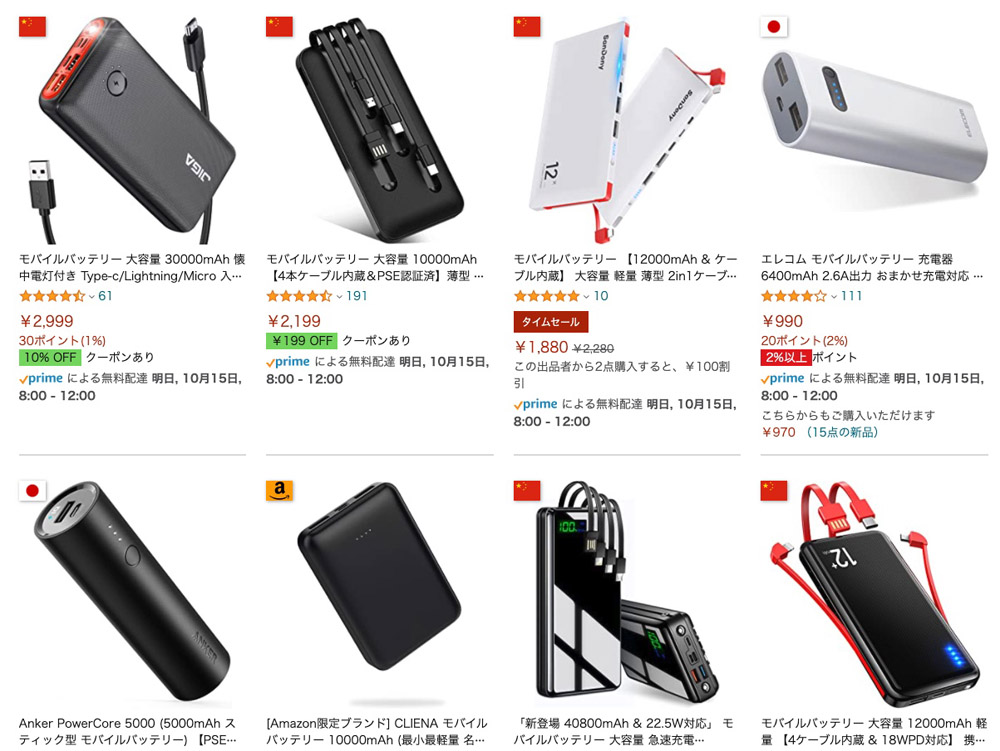Click the star rating of the 30000mAh battery
This screenshot has width=1000, height=751.
52,296
